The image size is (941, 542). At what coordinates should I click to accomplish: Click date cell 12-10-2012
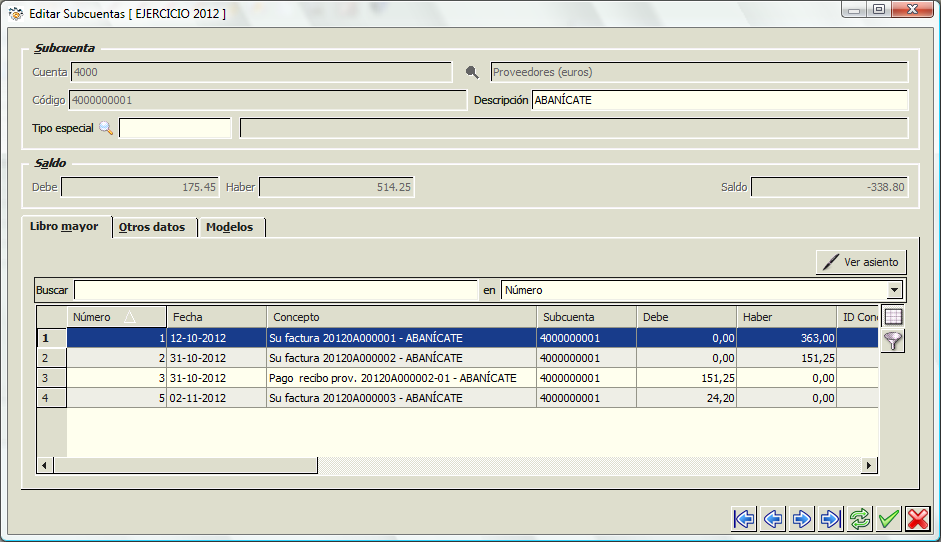(217, 338)
